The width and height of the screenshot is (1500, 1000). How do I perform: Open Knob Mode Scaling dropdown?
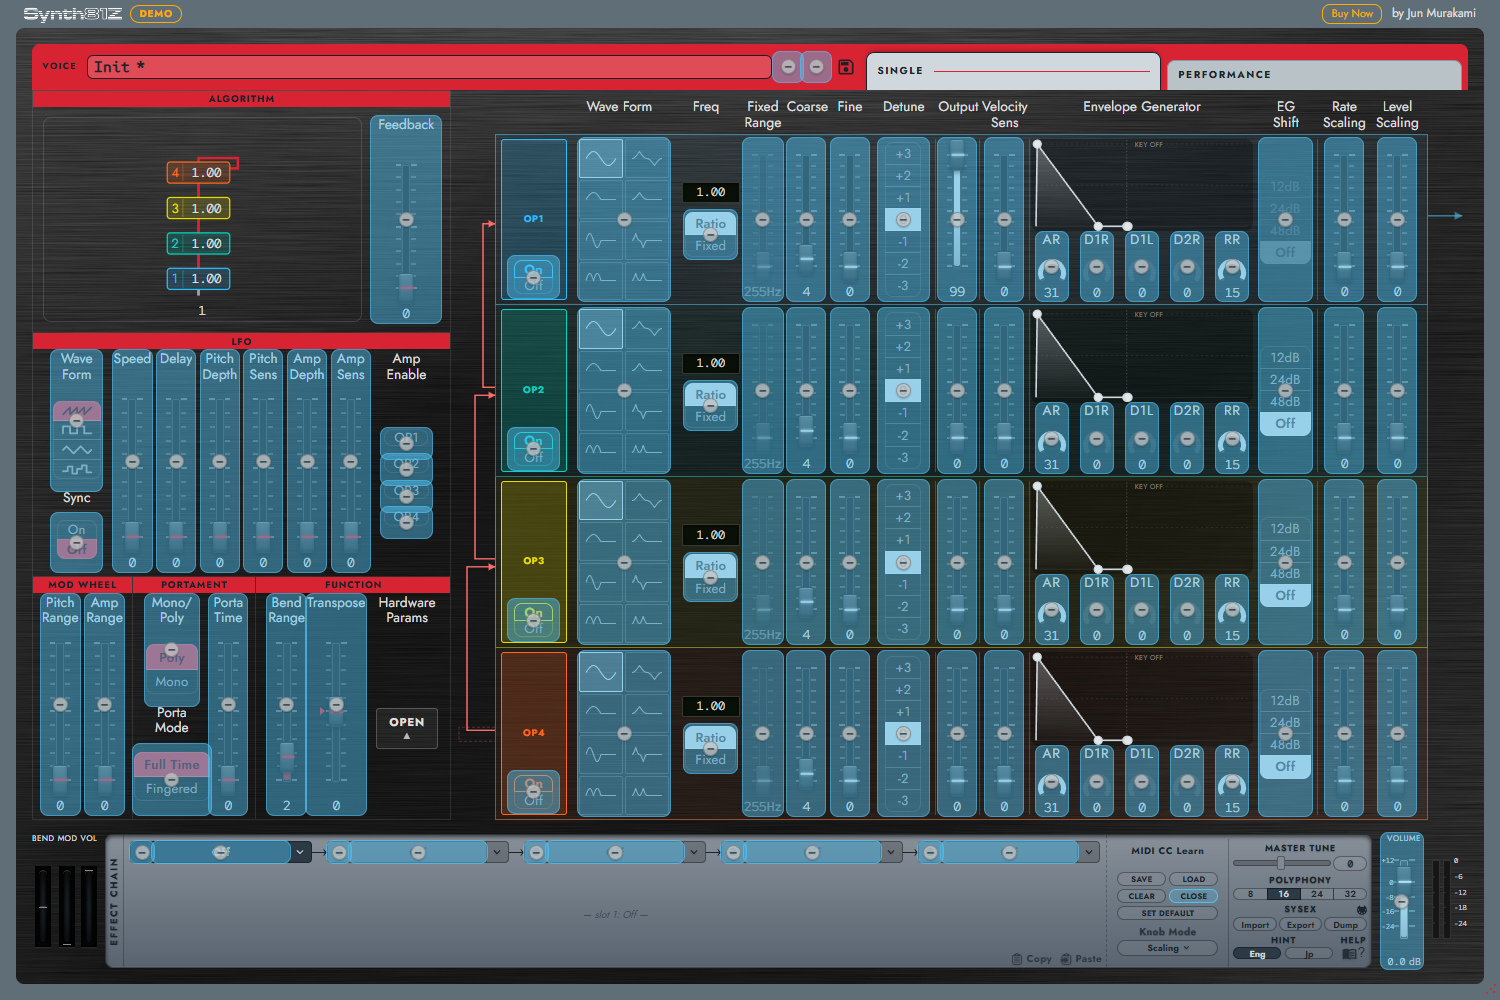pyautogui.click(x=1168, y=948)
